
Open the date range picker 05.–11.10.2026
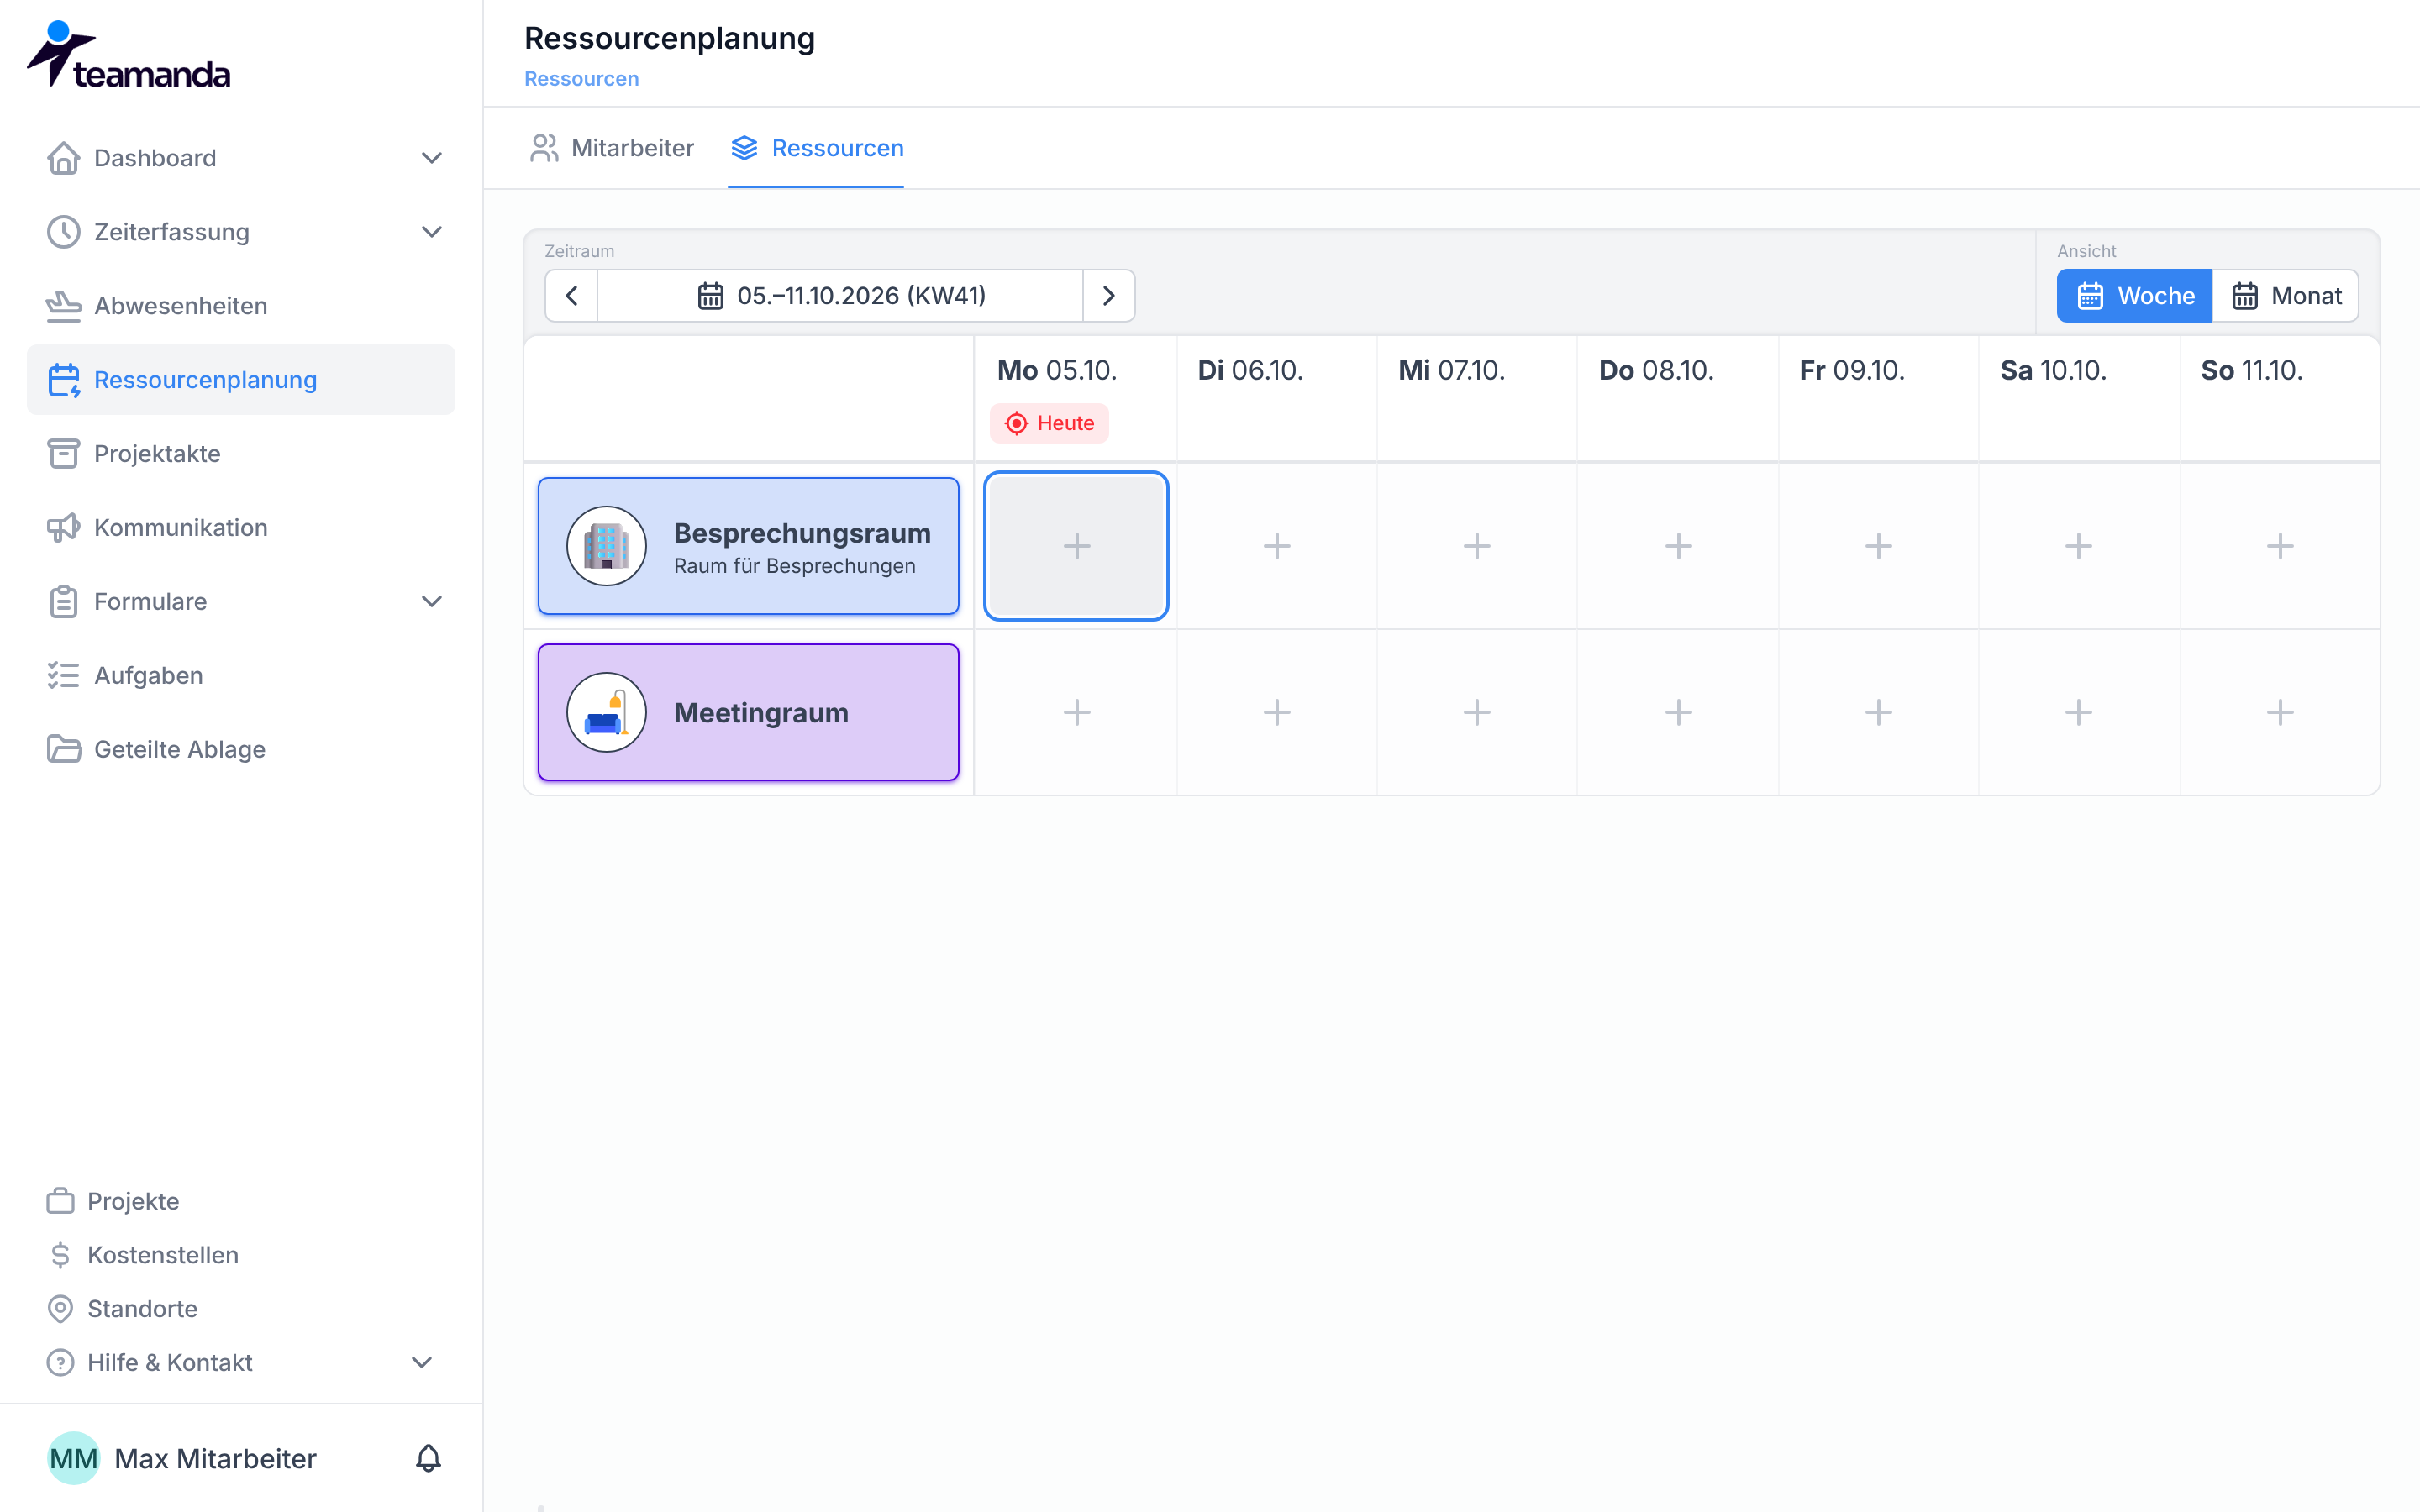pos(840,296)
